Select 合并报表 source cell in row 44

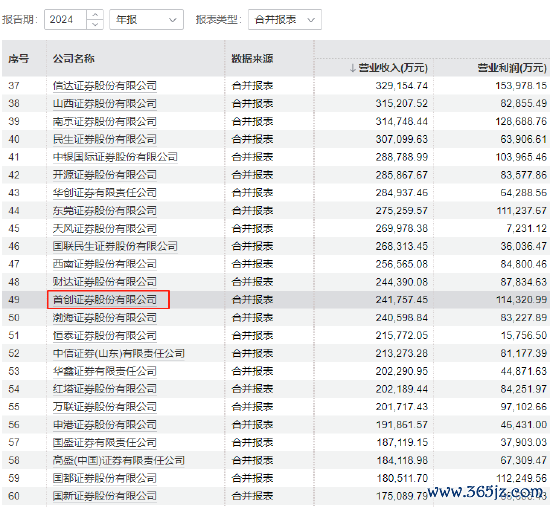(x=252, y=211)
